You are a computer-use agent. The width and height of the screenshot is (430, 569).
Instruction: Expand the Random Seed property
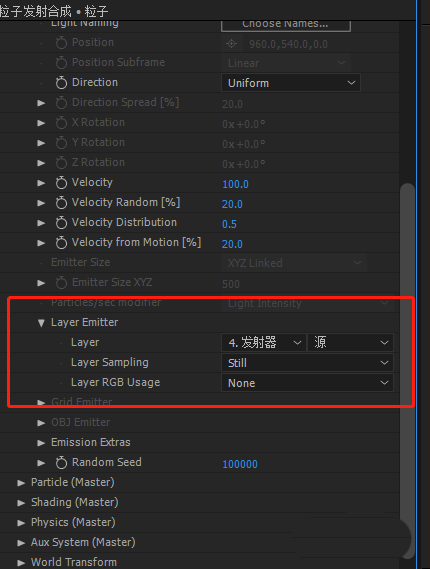[41, 463]
